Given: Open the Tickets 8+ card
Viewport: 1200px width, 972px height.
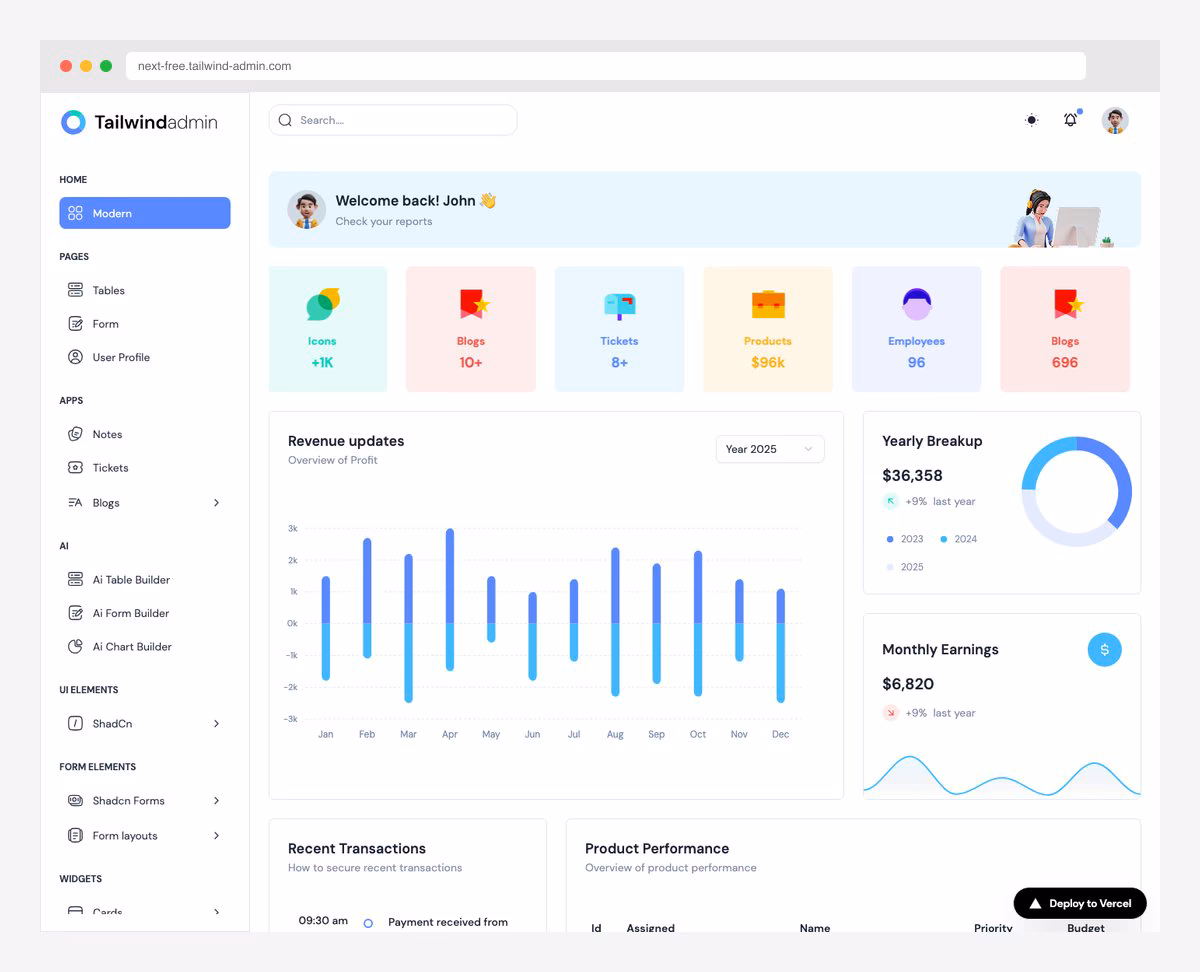Looking at the screenshot, I should (x=619, y=329).
